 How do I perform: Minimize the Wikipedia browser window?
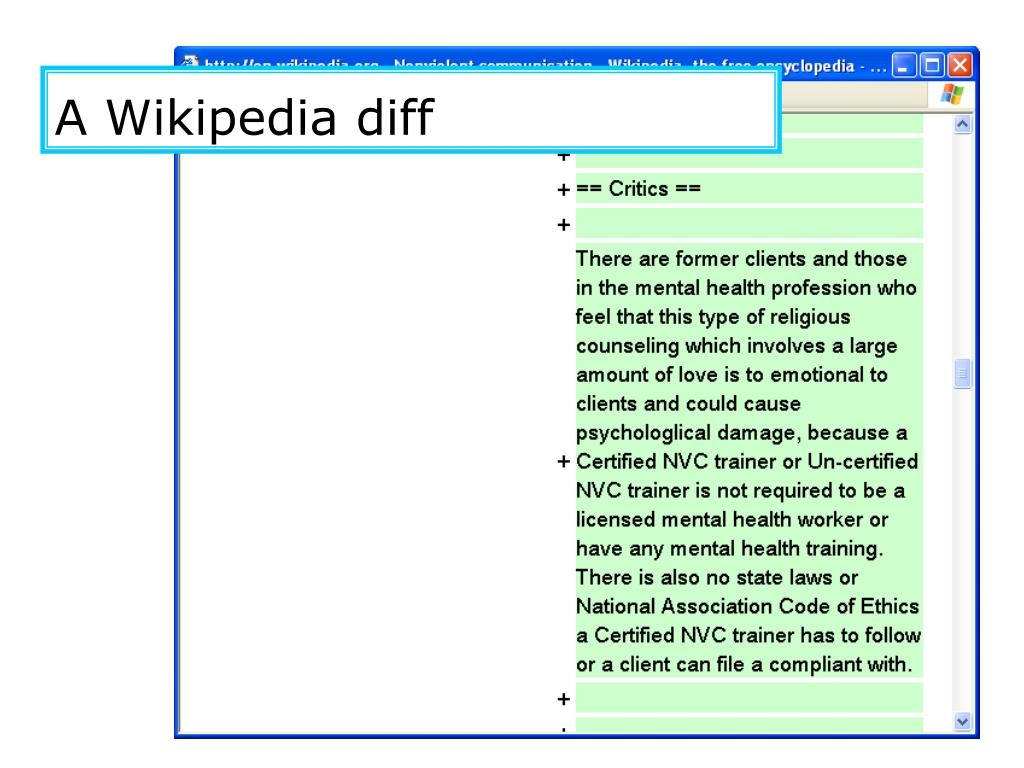[904, 66]
